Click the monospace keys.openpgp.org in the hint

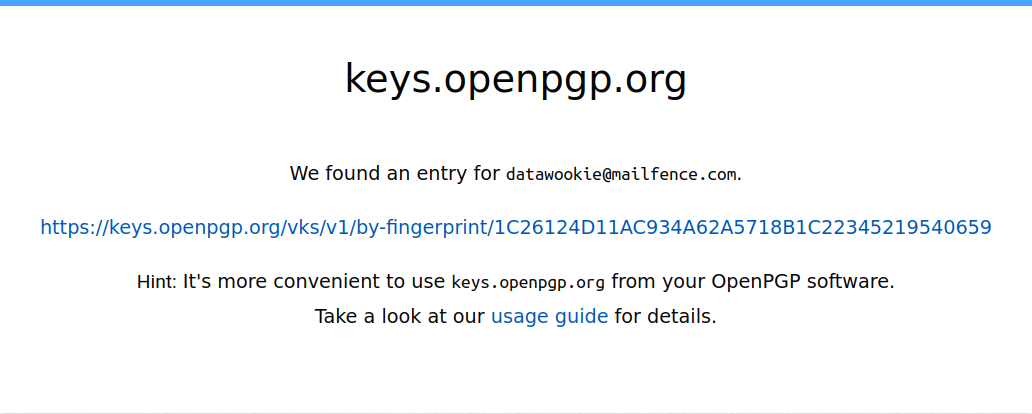[528, 282]
